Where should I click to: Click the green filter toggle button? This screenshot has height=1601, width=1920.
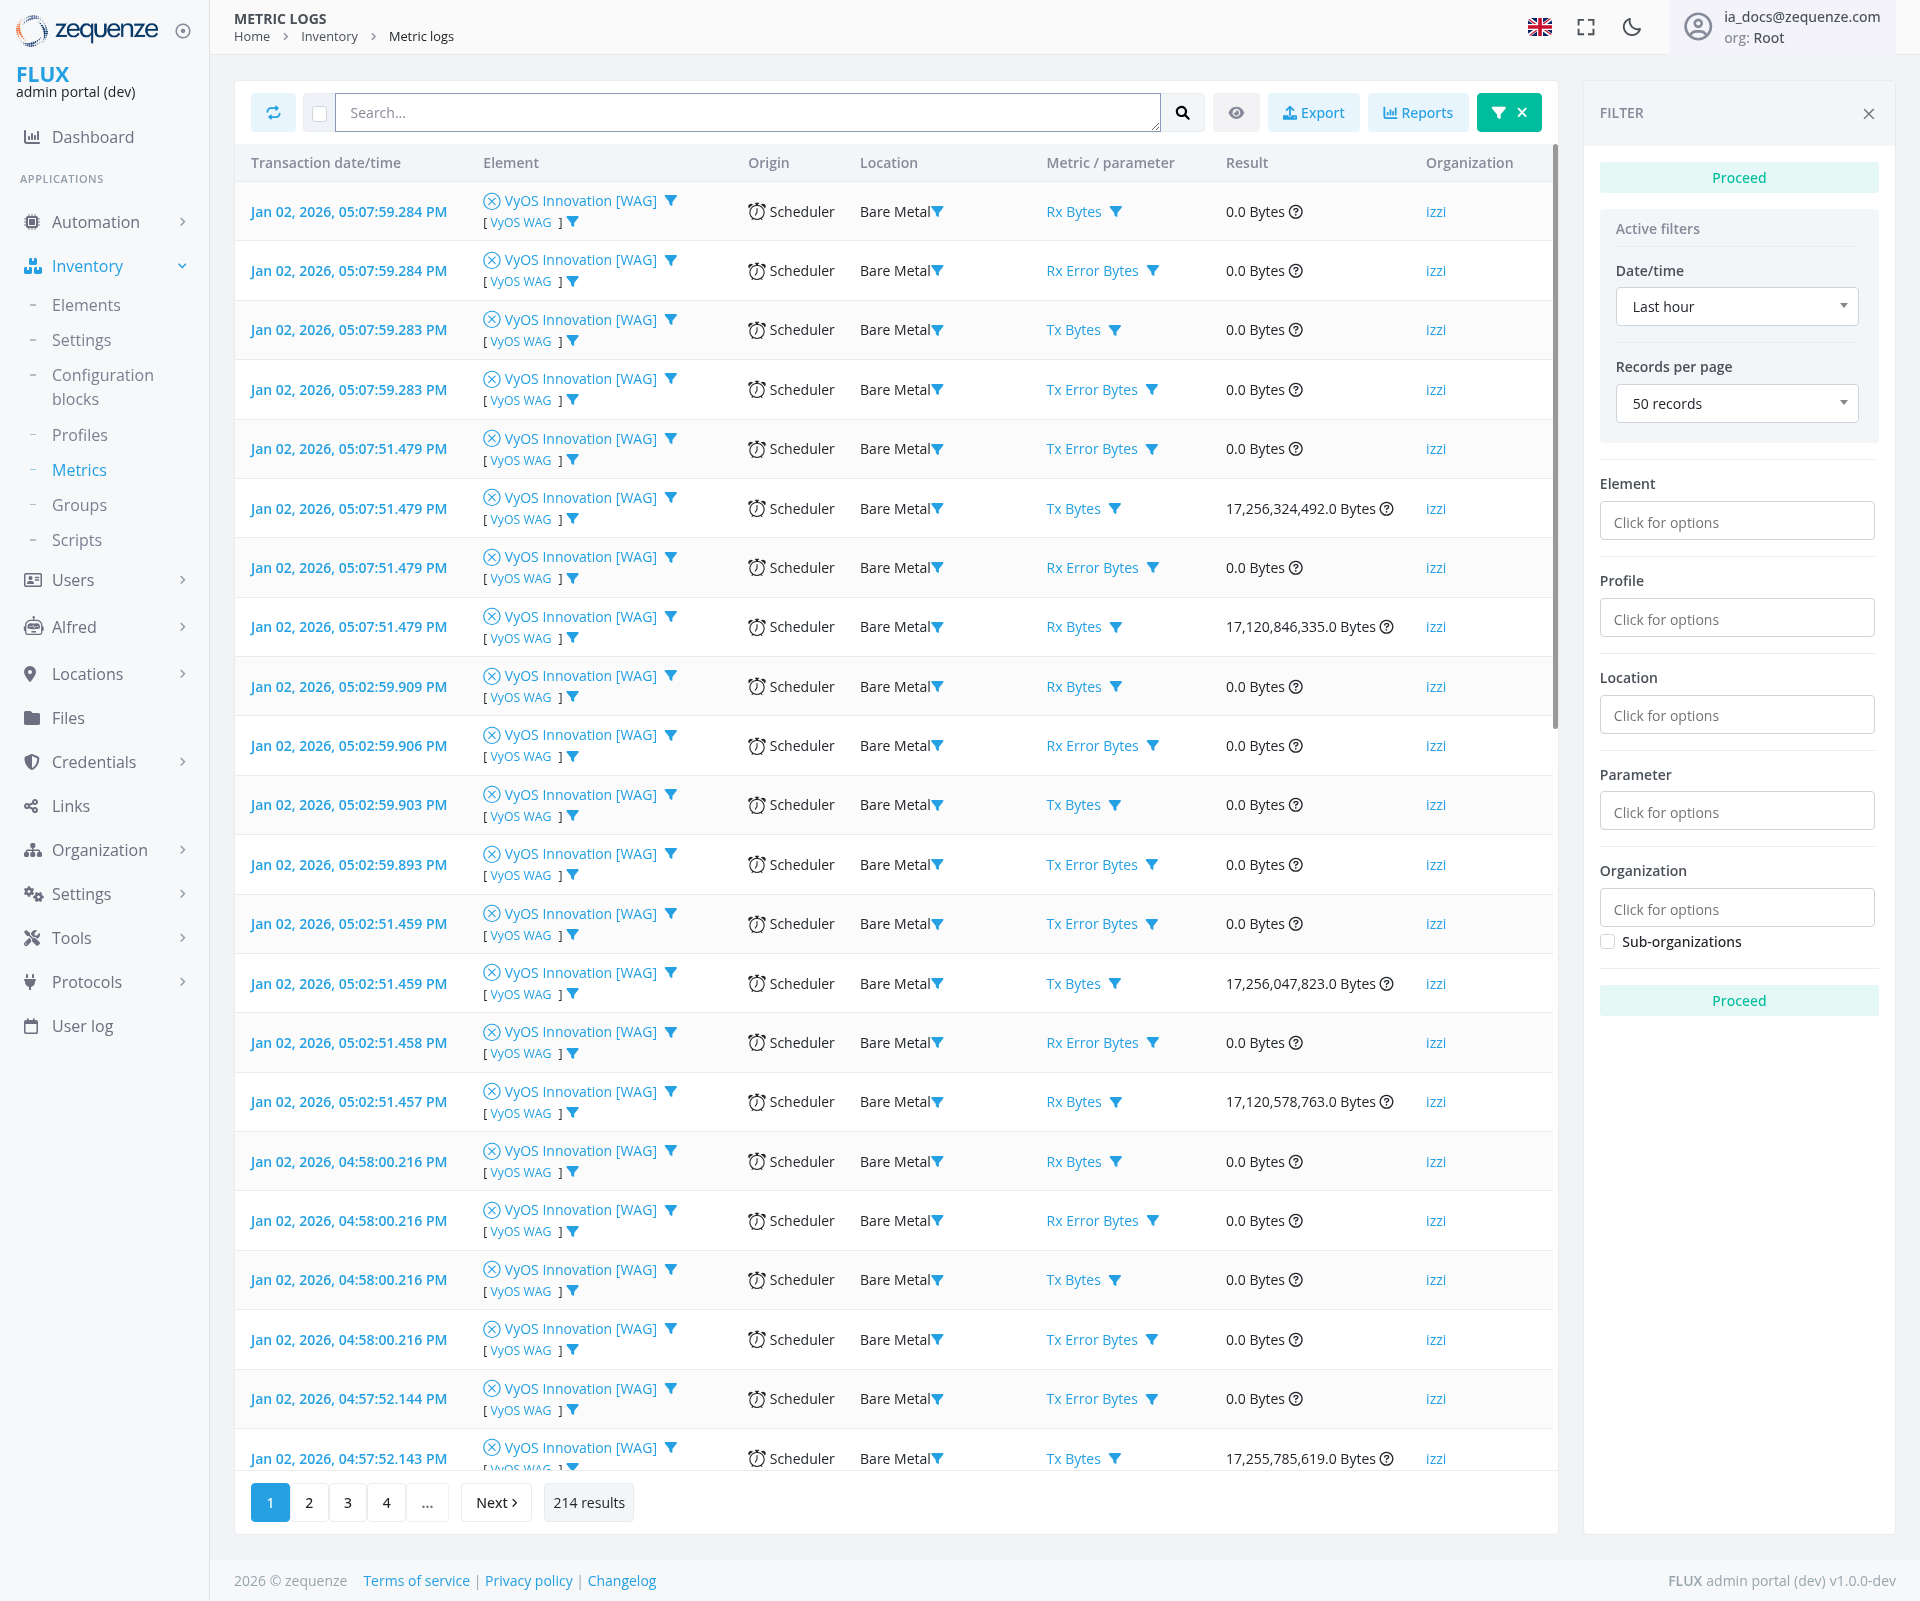click(1509, 113)
